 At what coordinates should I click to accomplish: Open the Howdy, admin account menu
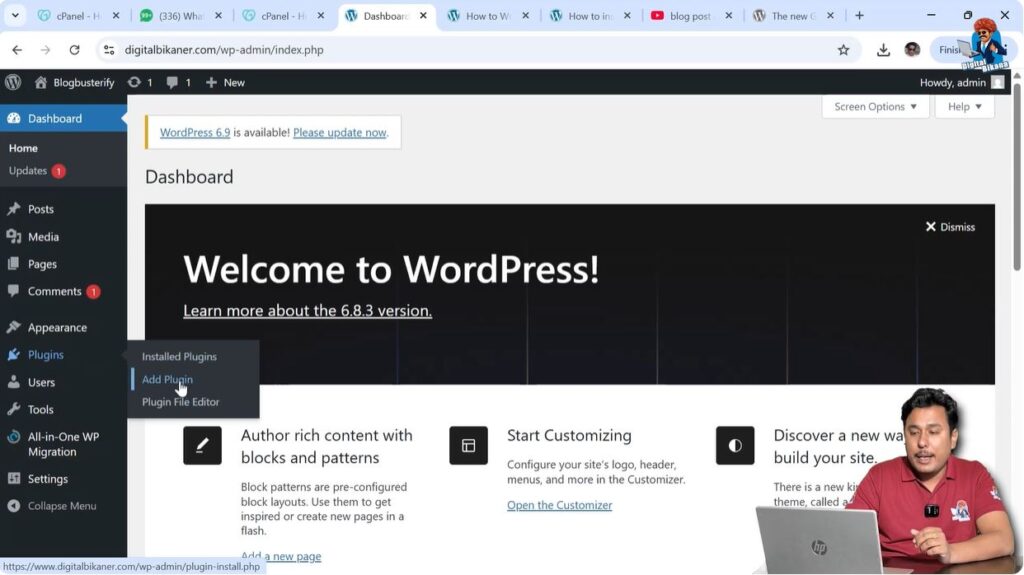pyautogui.click(x=961, y=82)
